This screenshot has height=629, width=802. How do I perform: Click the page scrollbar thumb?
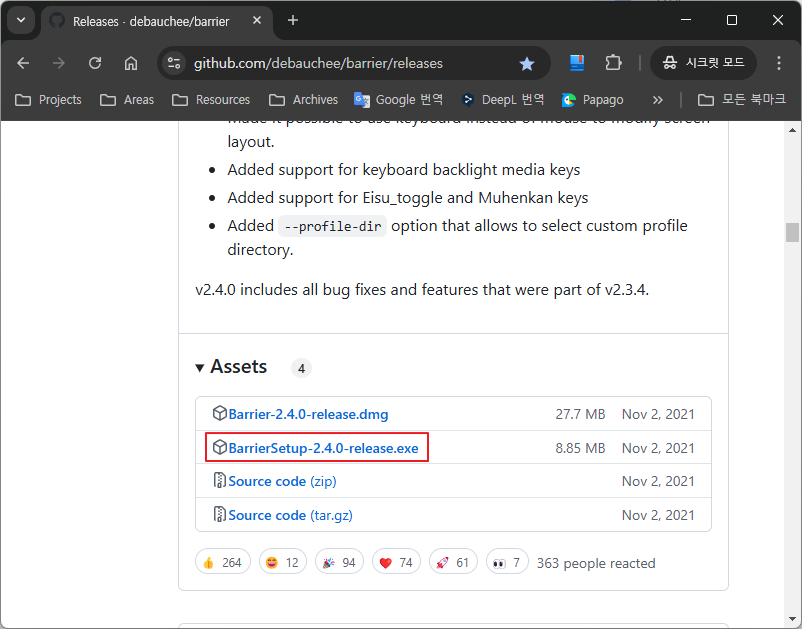792,232
